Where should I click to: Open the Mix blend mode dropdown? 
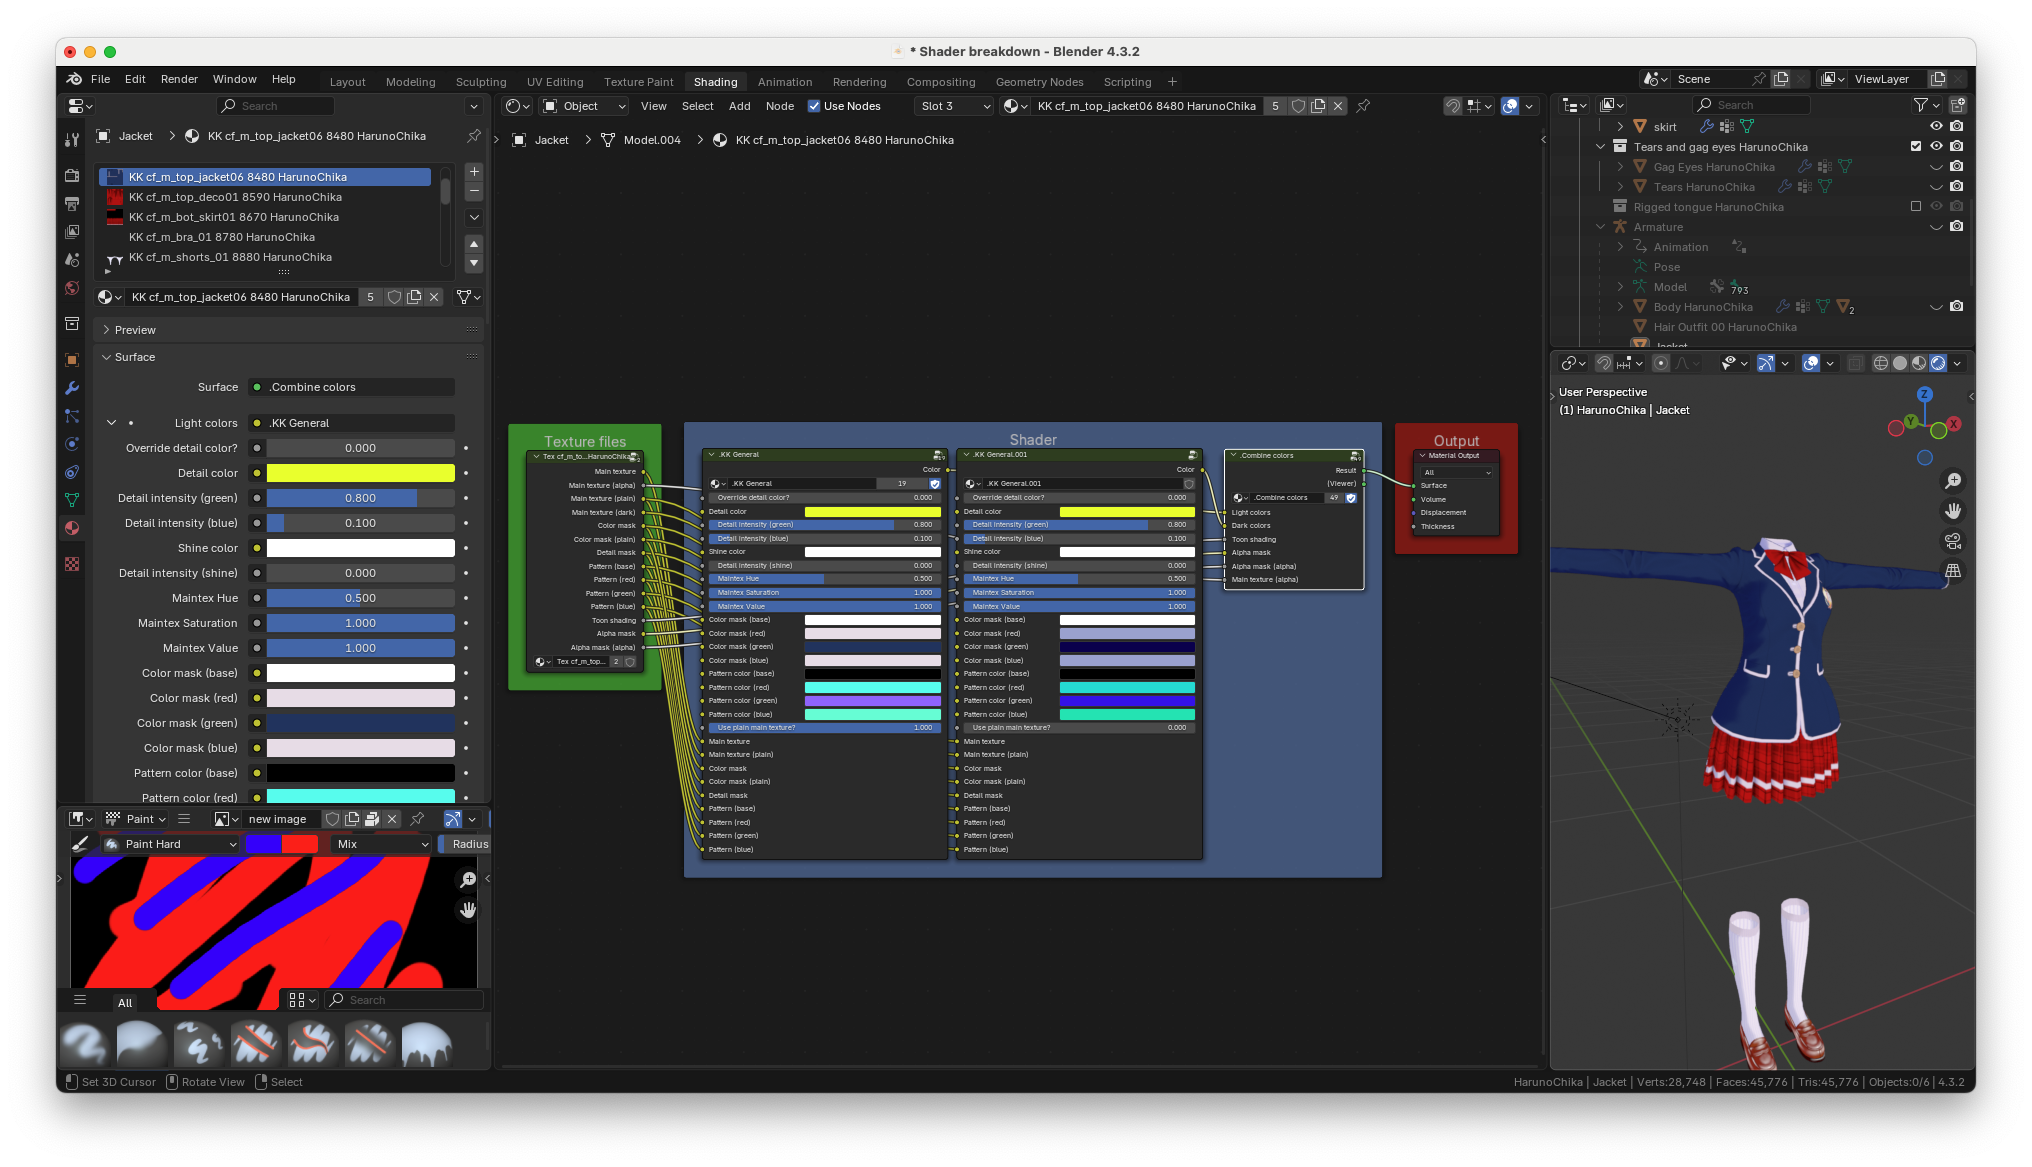383,844
